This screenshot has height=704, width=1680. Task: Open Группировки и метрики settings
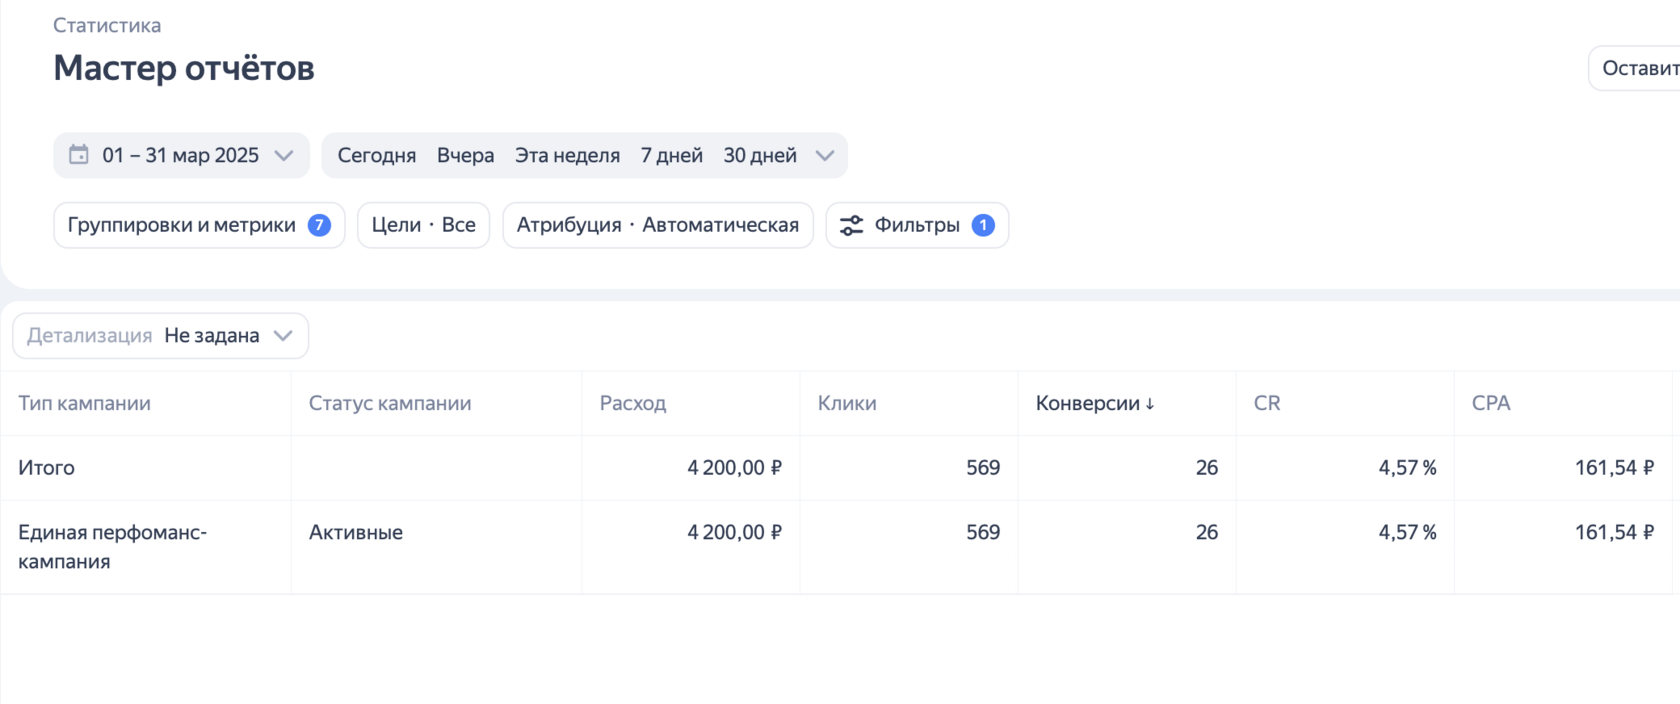pyautogui.click(x=182, y=225)
